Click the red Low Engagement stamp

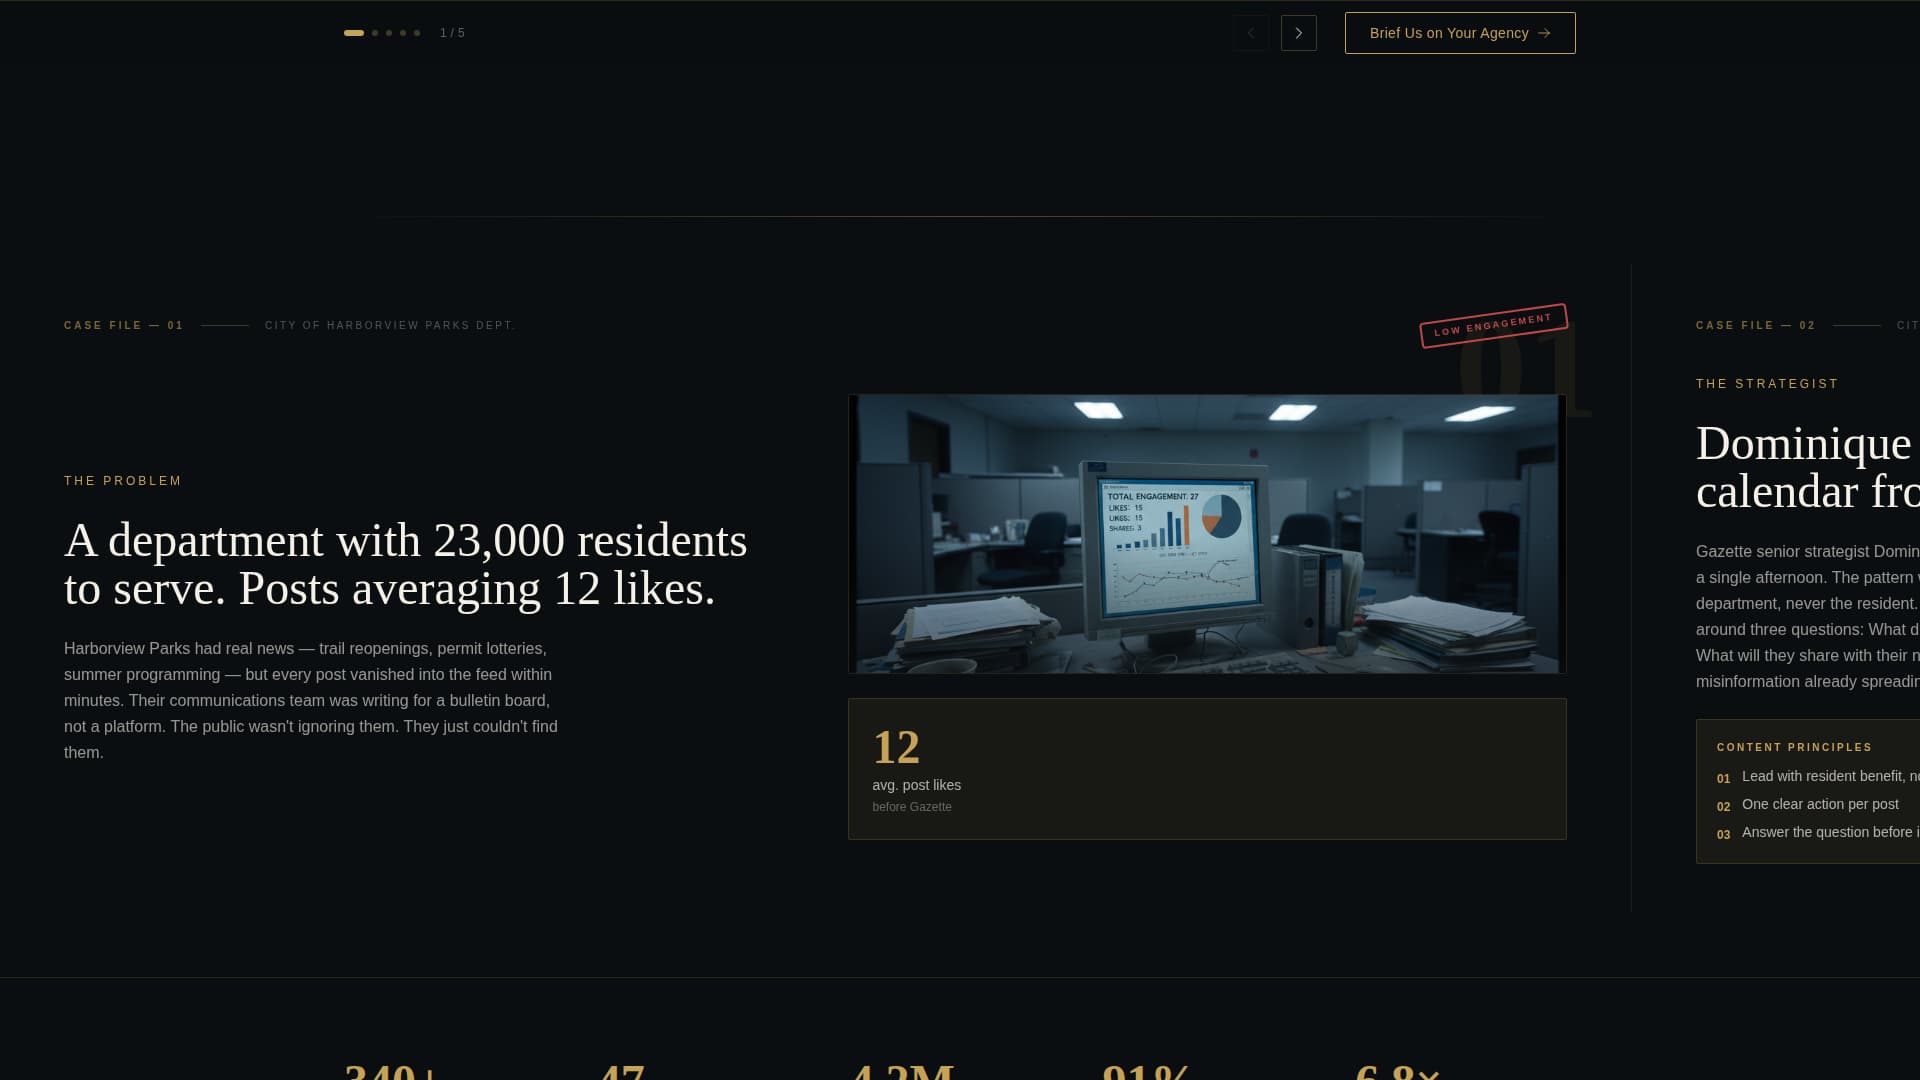1492,325
